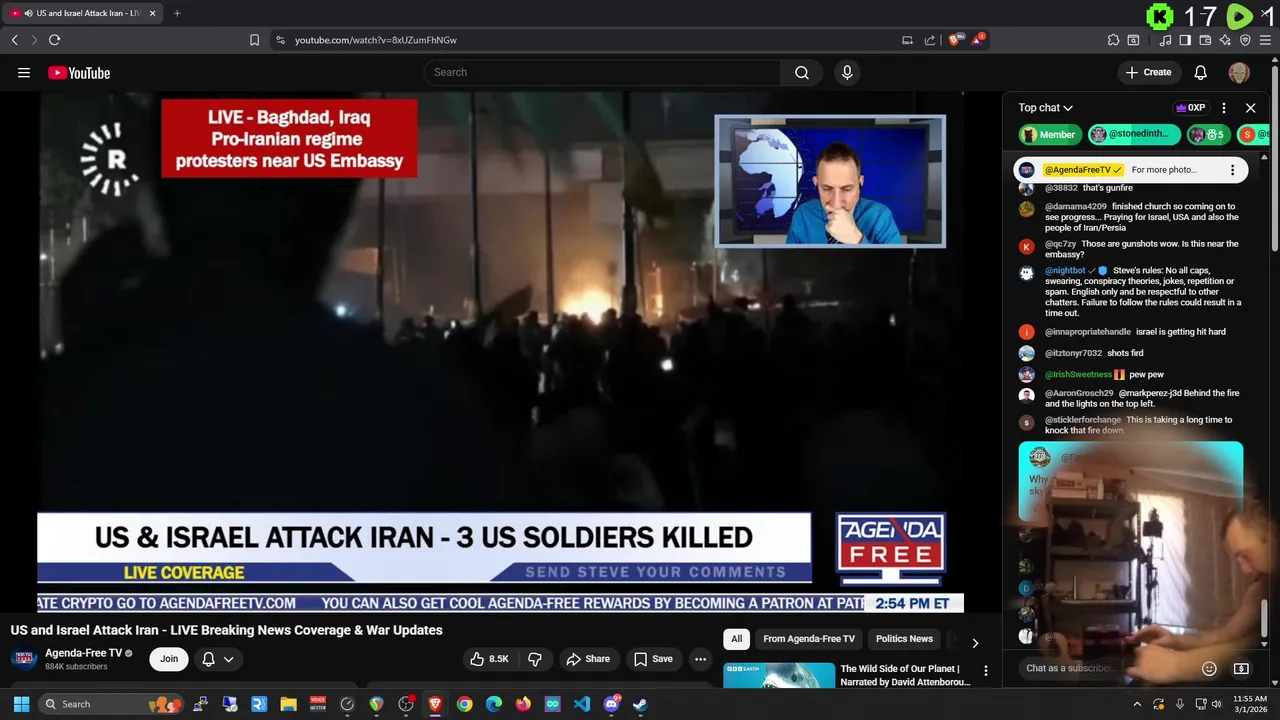Click the Brave Shields lion icon
This screenshot has width=1280, height=720.
pos(955,40)
